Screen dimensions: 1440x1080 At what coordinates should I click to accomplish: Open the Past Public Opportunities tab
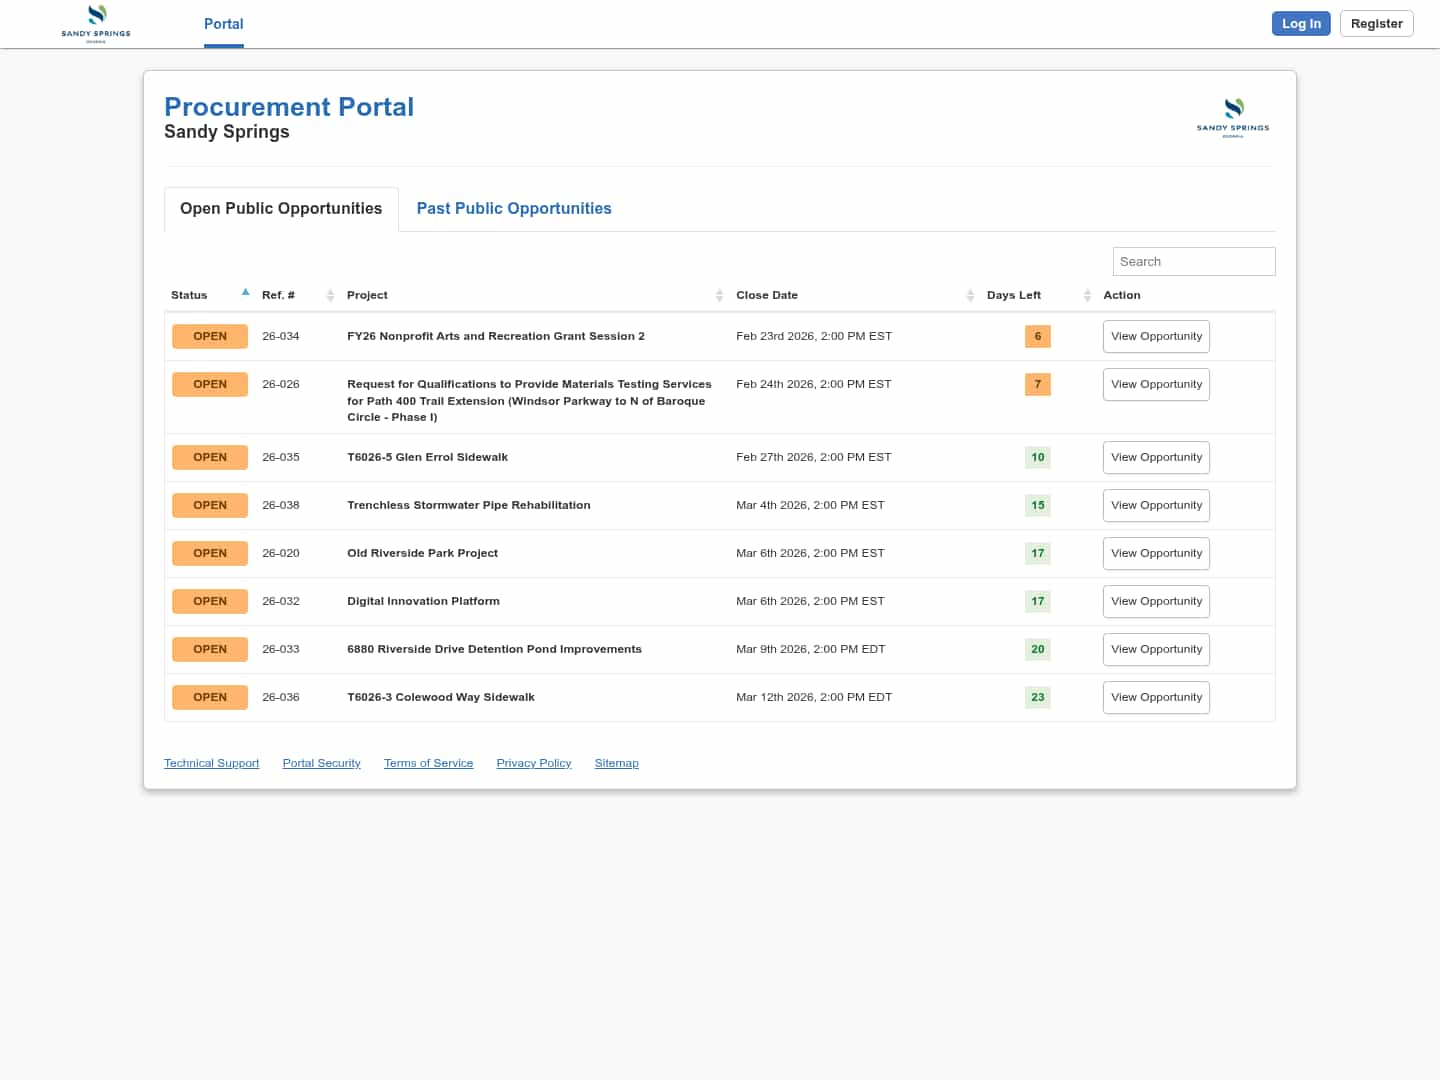coord(514,209)
